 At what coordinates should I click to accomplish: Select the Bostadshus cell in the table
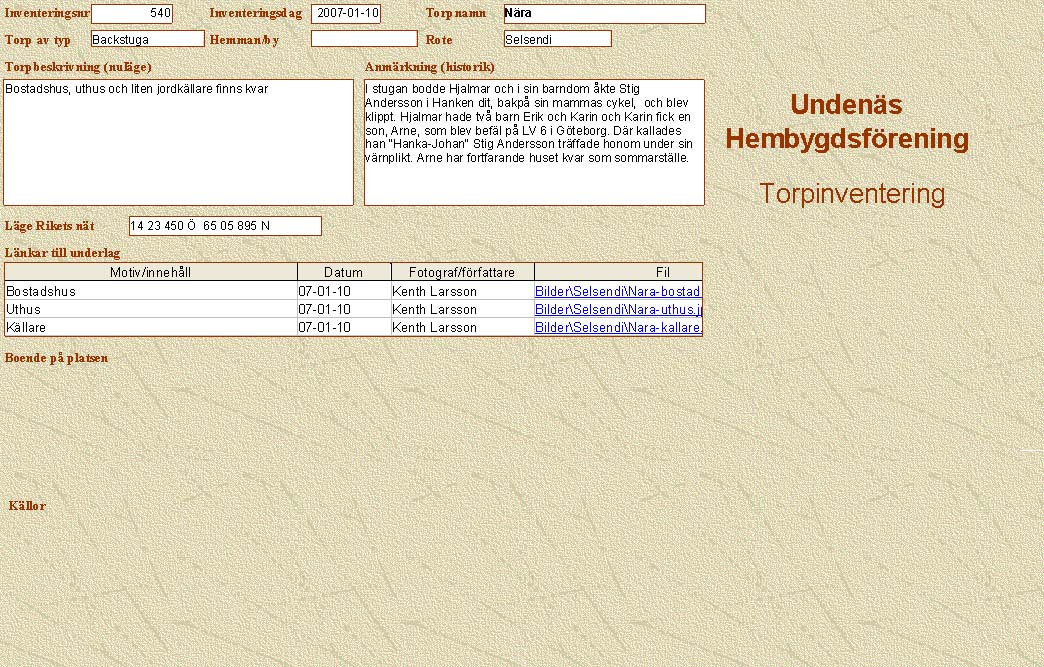[x=151, y=292]
